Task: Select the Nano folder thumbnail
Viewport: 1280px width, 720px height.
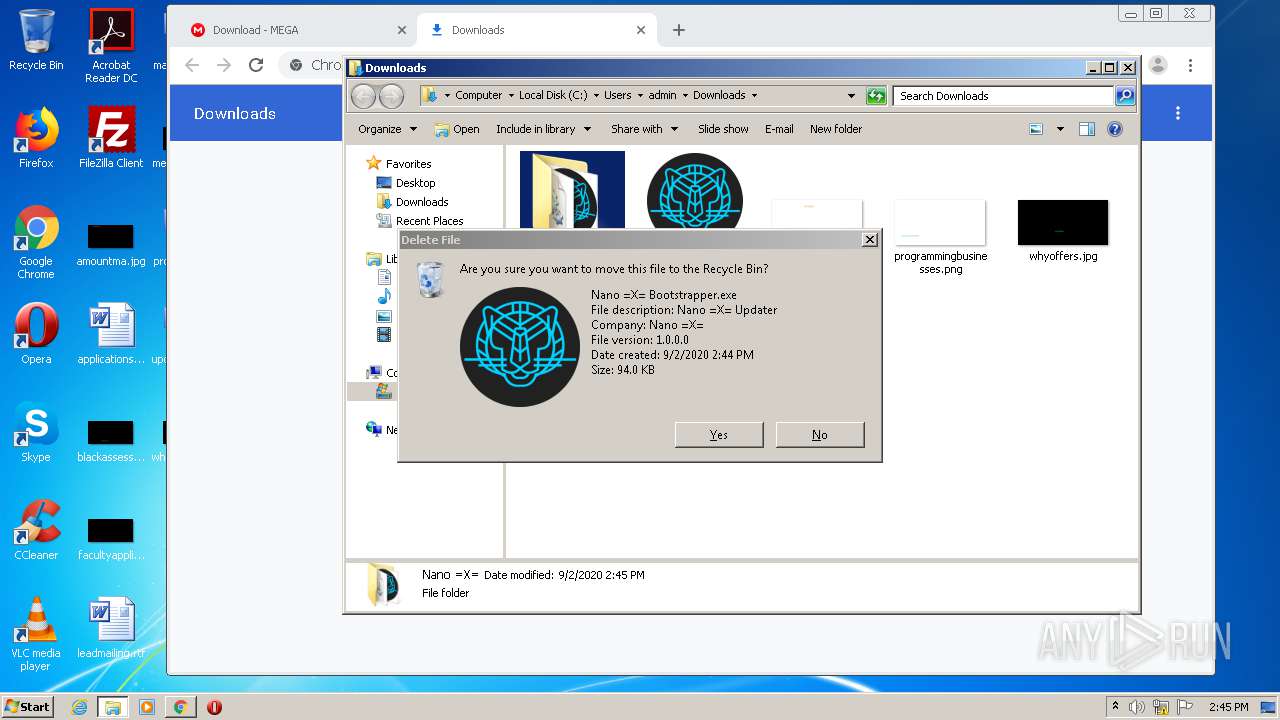Action: pos(572,190)
